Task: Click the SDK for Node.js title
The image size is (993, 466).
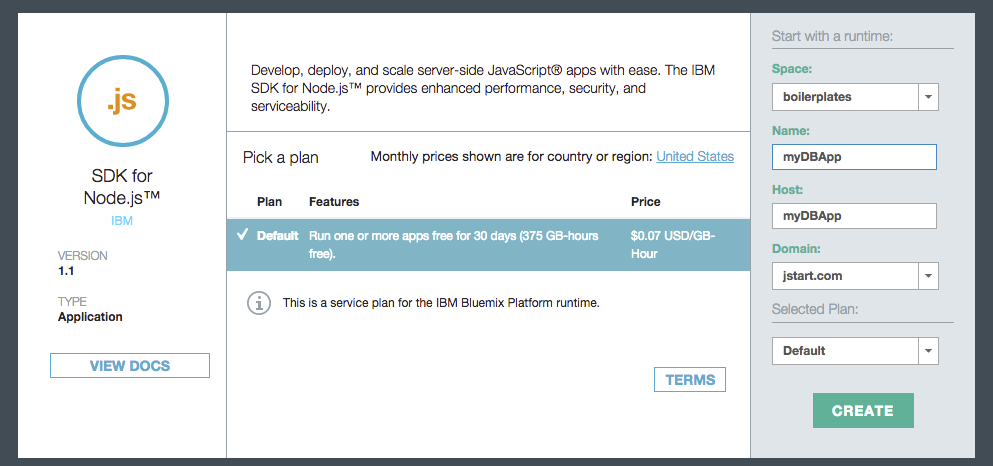Action: pos(121,188)
